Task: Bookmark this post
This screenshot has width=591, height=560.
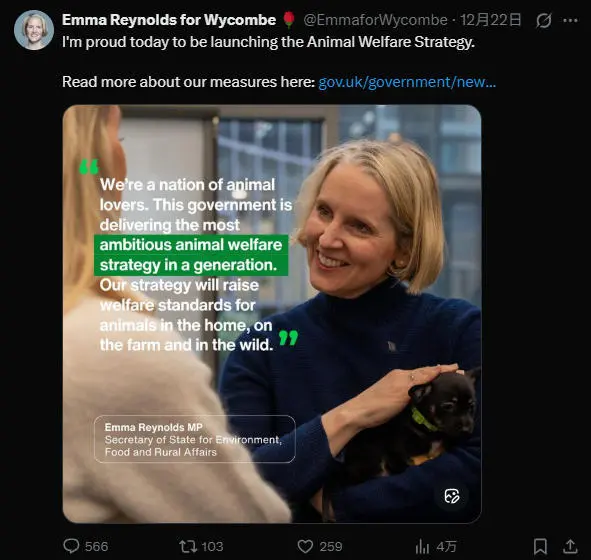Action: tap(540, 546)
